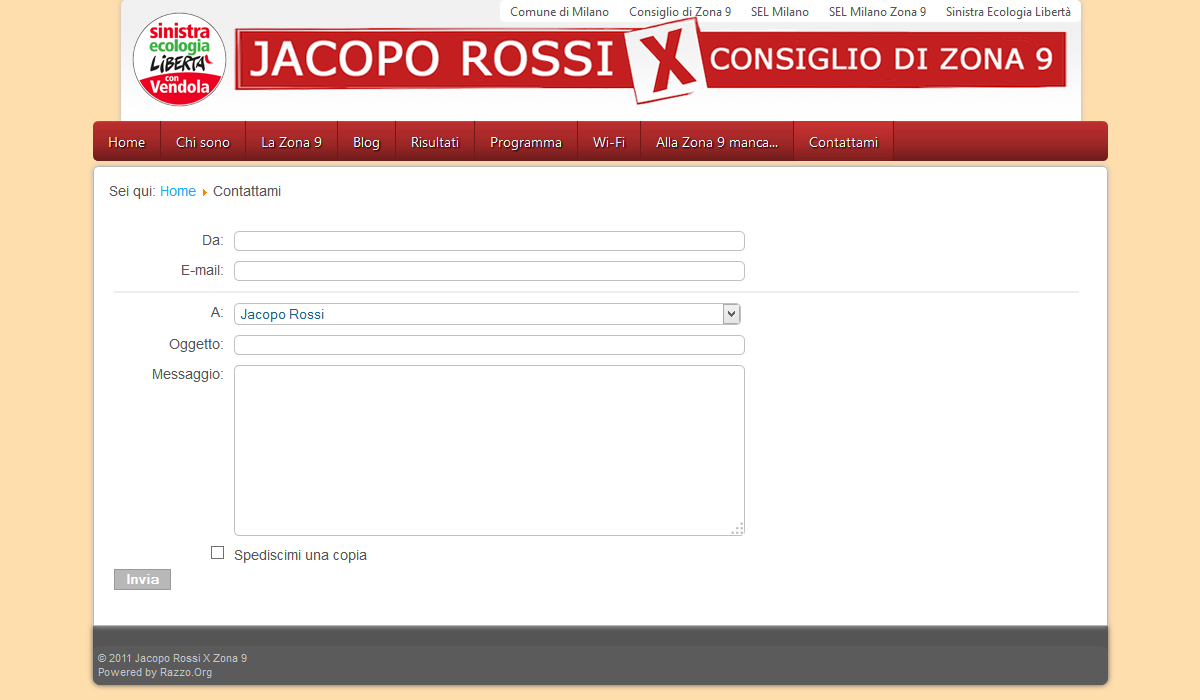The width and height of the screenshot is (1200, 700).
Task: Follow the Razzo.Org footer link
Action: [186, 672]
